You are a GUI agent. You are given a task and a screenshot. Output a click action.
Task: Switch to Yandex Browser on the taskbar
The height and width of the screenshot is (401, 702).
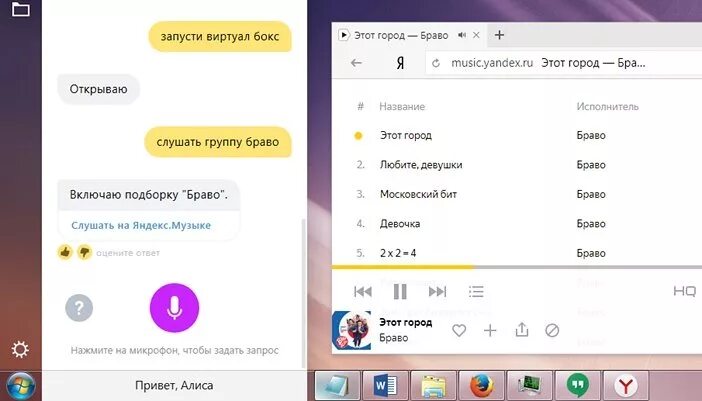[x=626, y=385]
